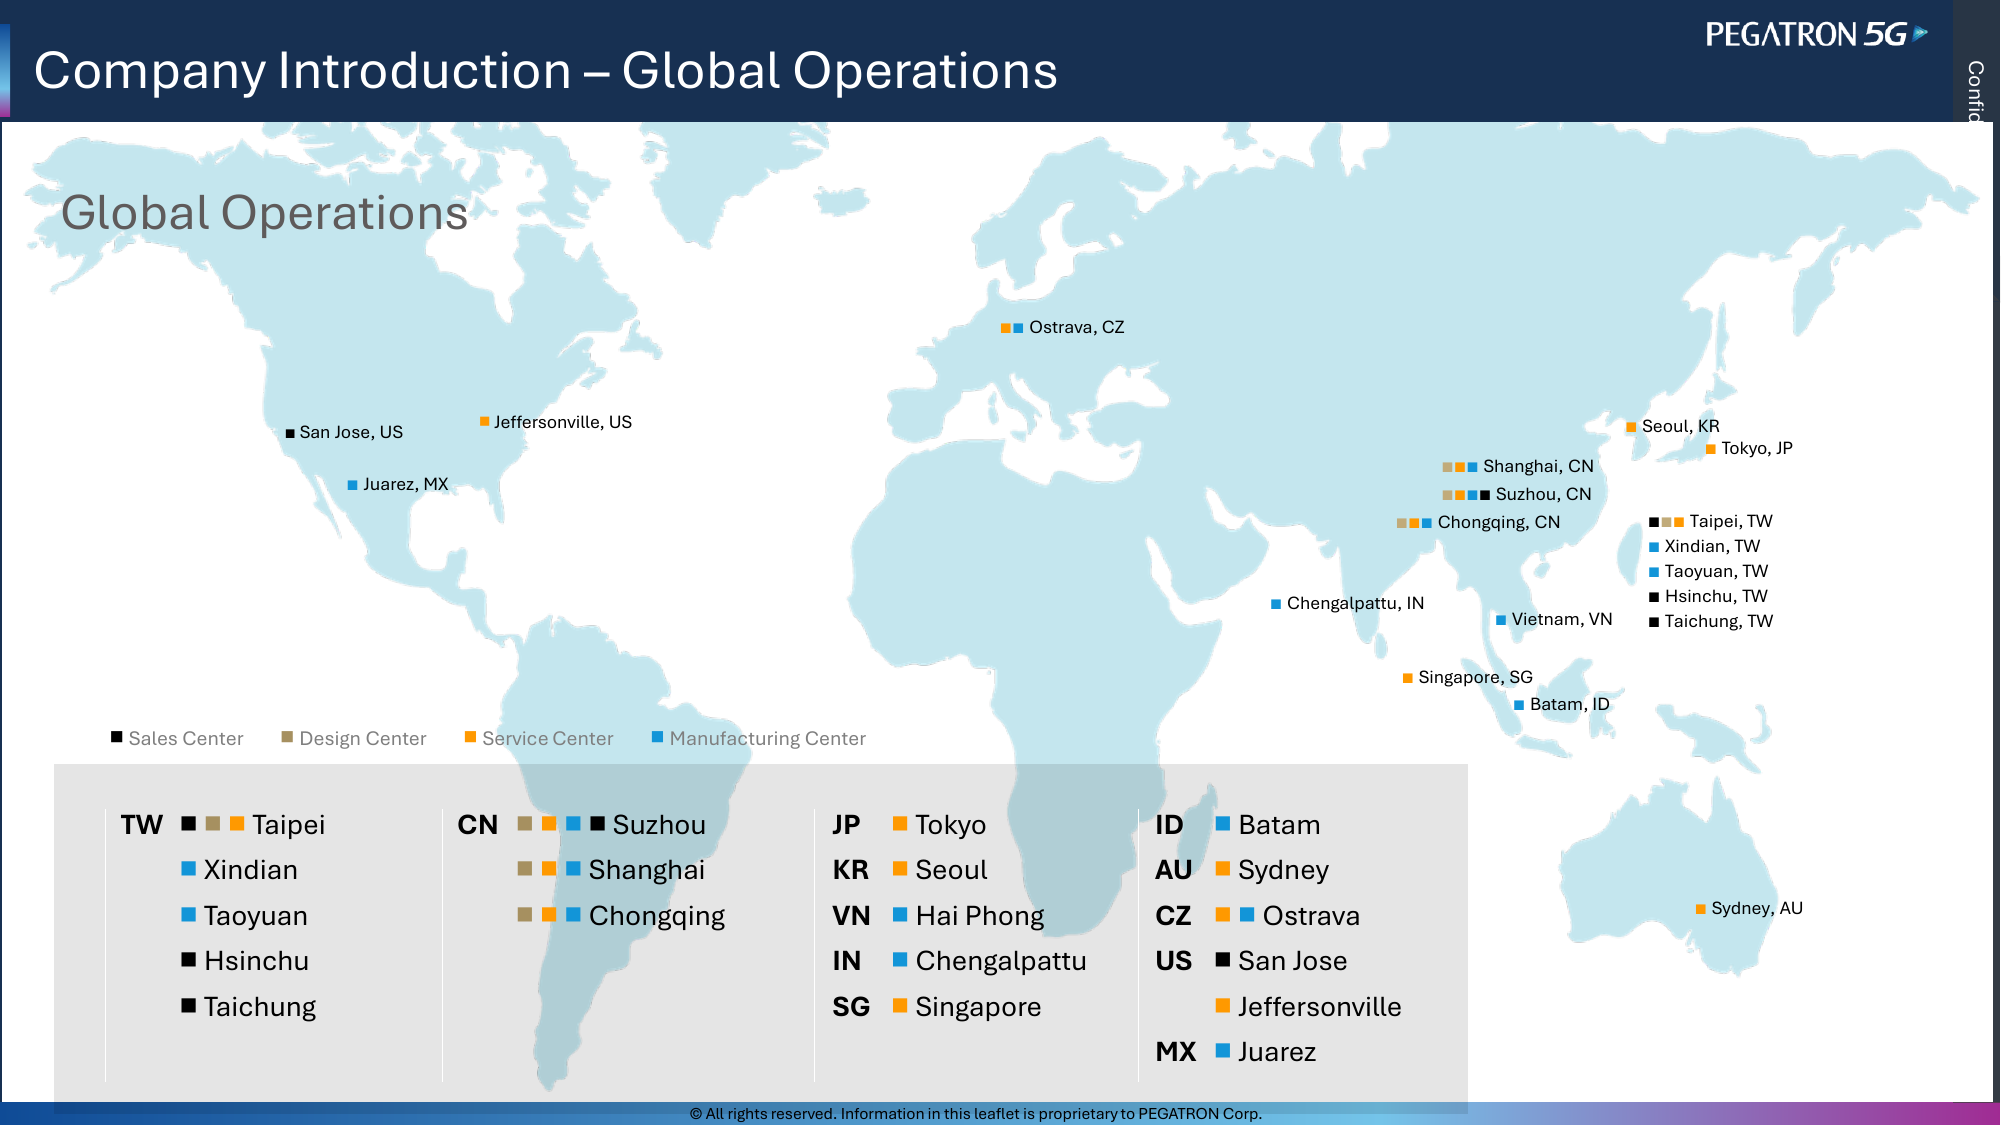Select the Design Center legend label

(x=363, y=738)
